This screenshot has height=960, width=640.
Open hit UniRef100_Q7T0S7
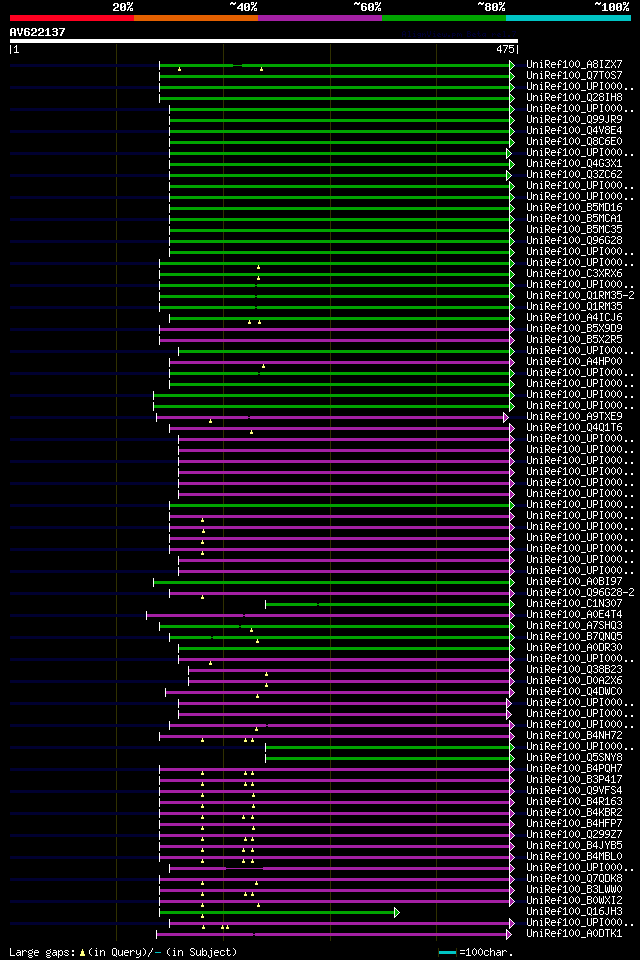[x=574, y=75]
